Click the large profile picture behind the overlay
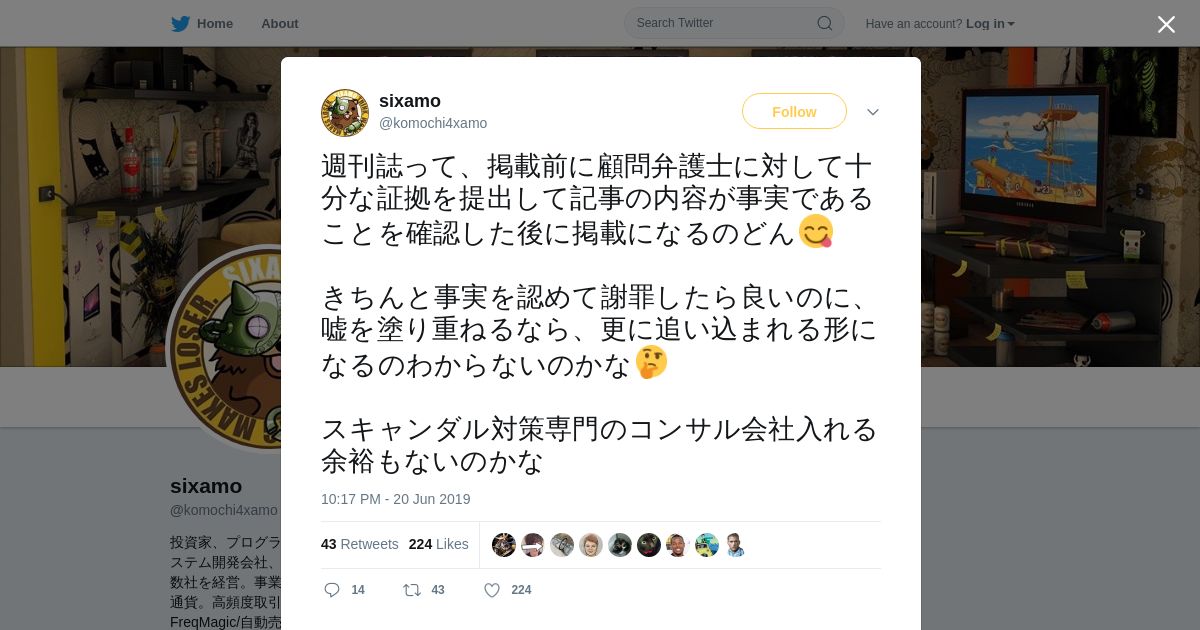Screen dimensions: 1200x630 pos(224,347)
